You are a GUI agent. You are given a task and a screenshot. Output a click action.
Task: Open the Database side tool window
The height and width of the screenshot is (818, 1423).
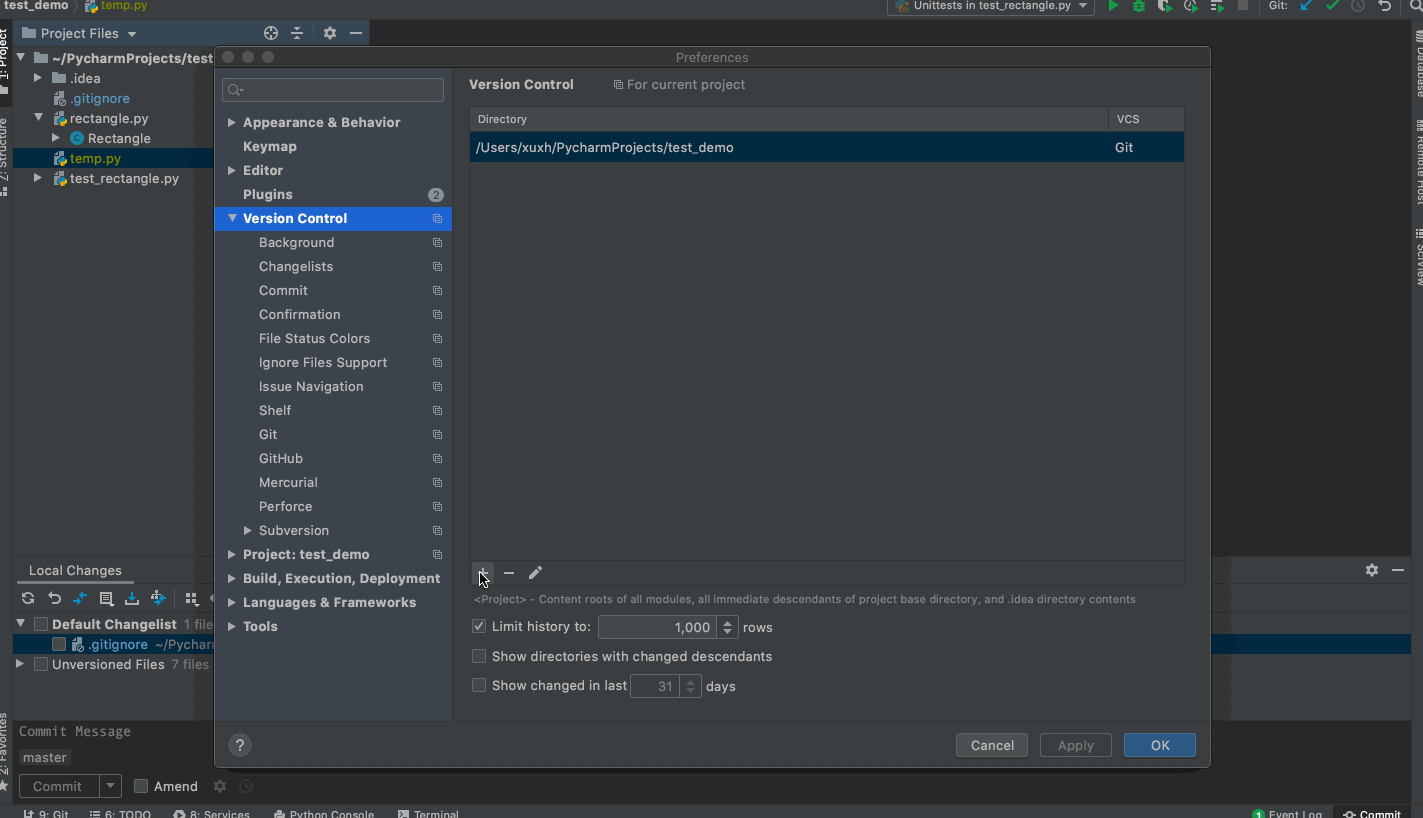[x=1418, y=62]
